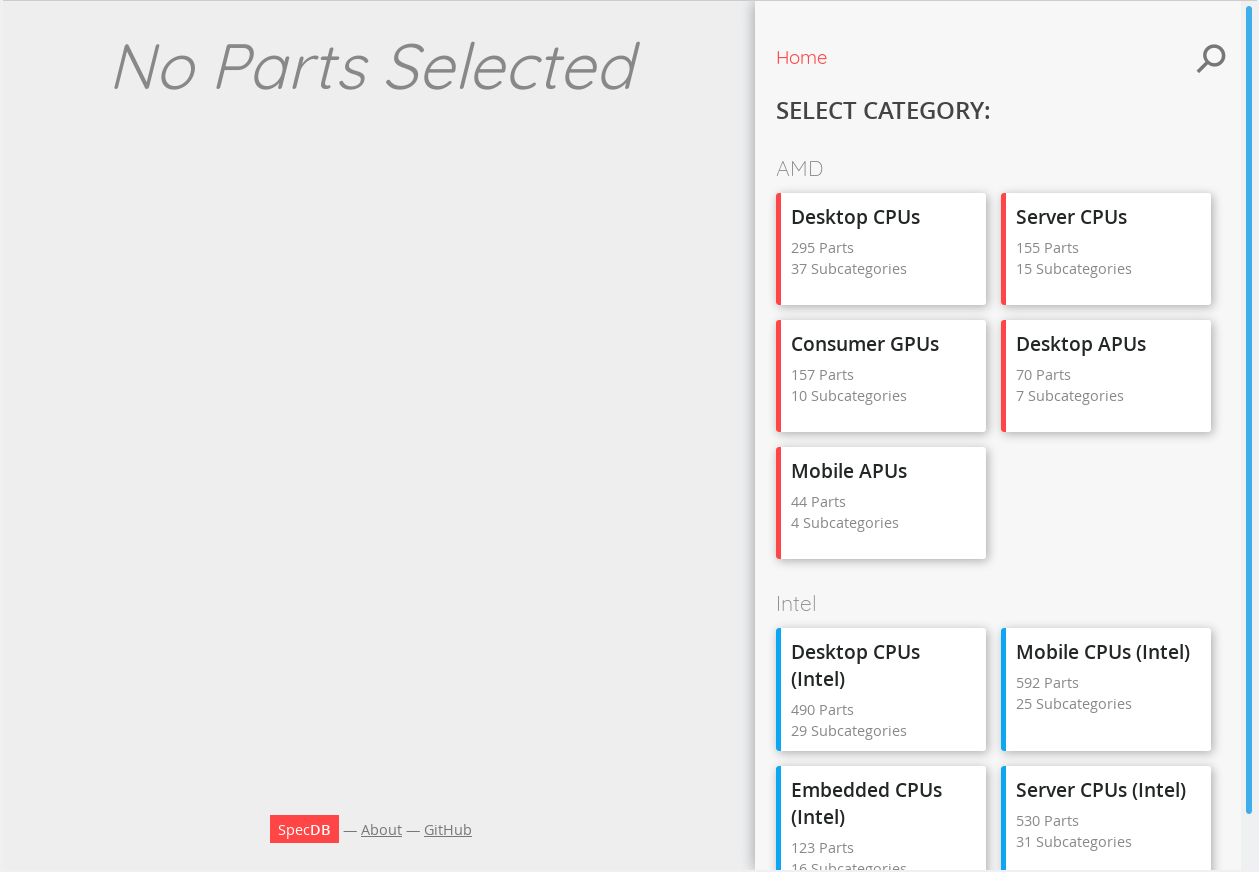The height and width of the screenshot is (872, 1259).
Task: Choose Embedded CPUs (Intel) card
Action: coord(881,818)
